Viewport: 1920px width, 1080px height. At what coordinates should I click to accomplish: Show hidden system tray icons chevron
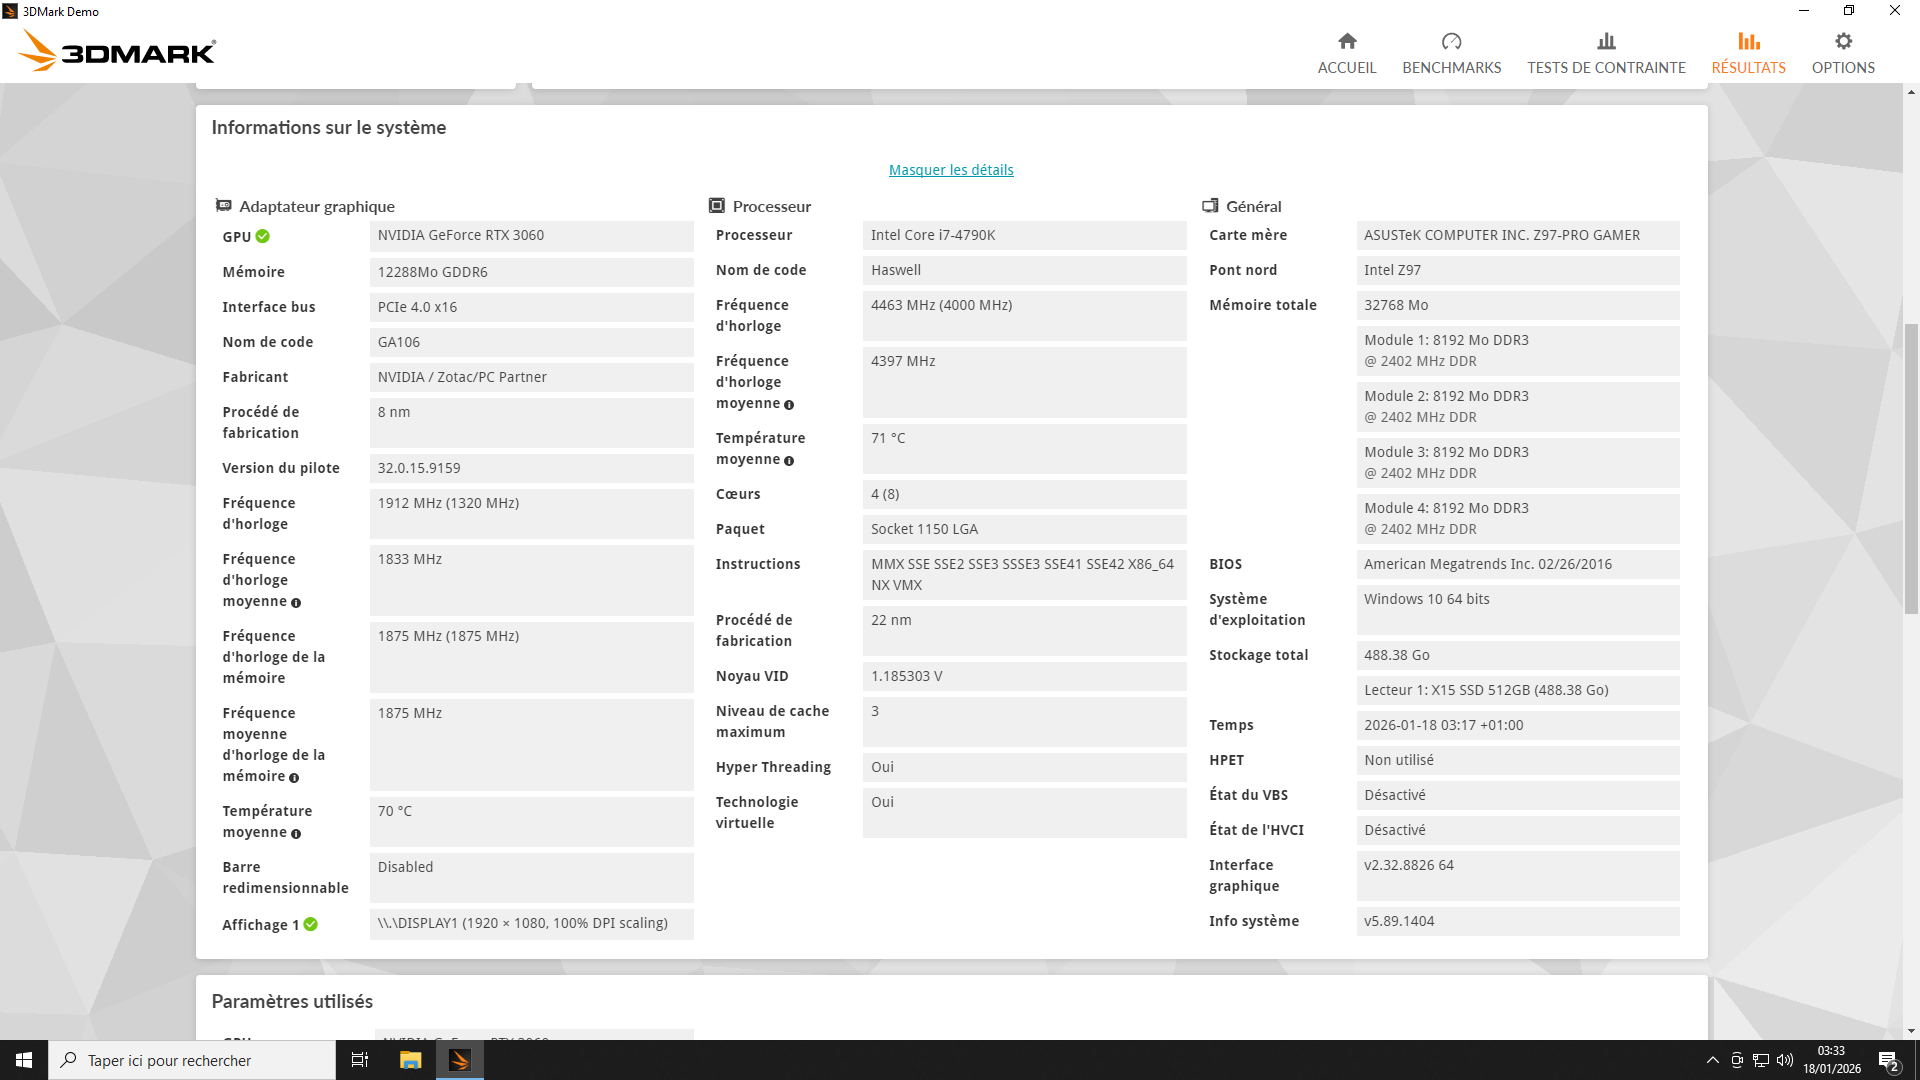pyautogui.click(x=1712, y=1060)
